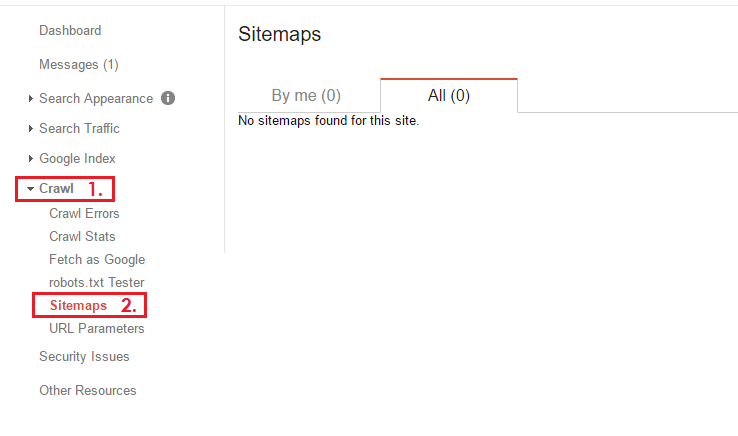Select Sitemaps in the Crawl menu

[x=79, y=306]
